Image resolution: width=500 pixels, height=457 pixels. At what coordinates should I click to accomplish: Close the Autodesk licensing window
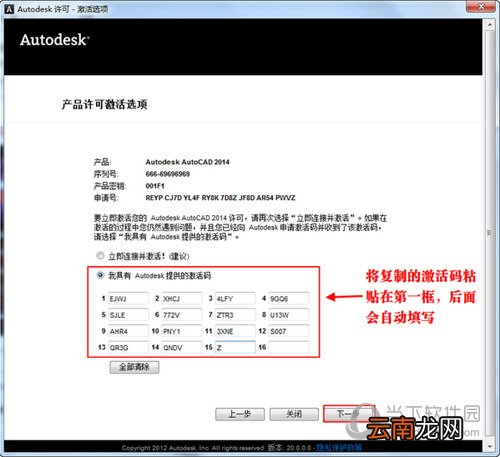coord(480,7)
